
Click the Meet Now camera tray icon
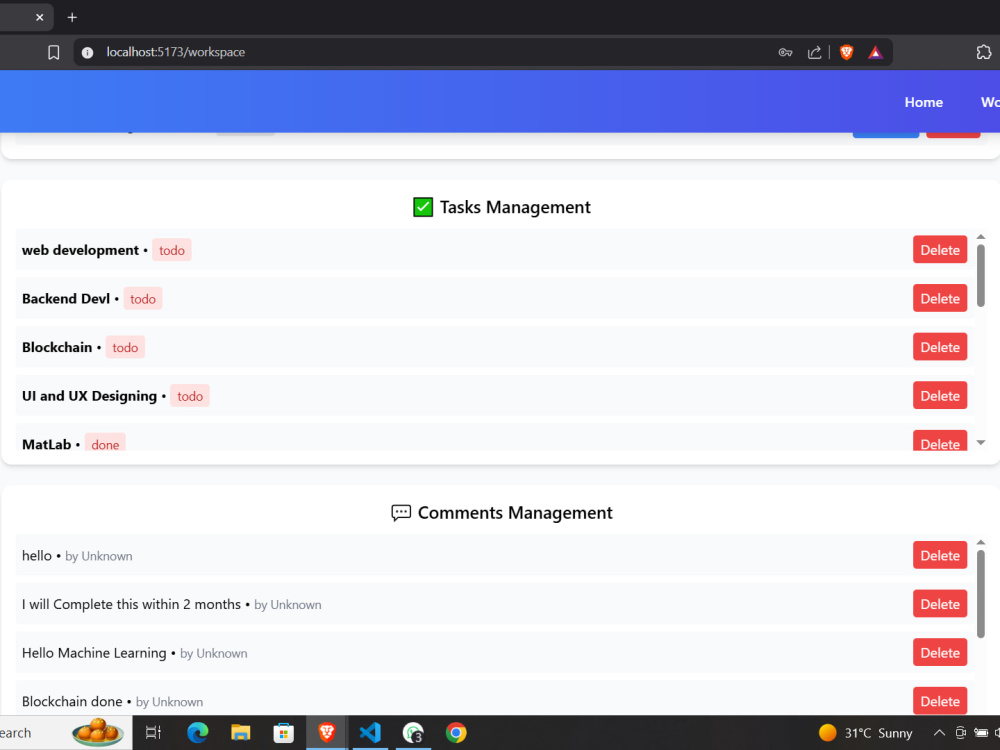pyautogui.click(x=960, y=733)
